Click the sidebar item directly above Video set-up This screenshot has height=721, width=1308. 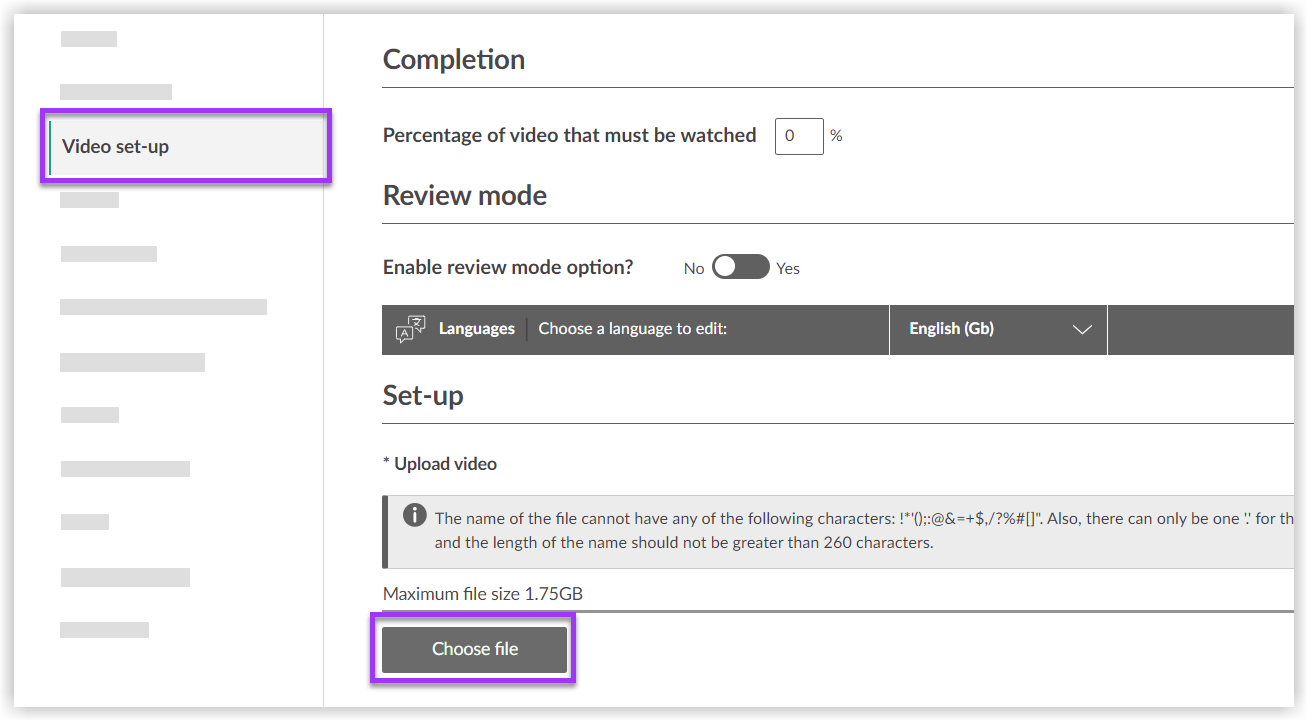tap(116, 91)
